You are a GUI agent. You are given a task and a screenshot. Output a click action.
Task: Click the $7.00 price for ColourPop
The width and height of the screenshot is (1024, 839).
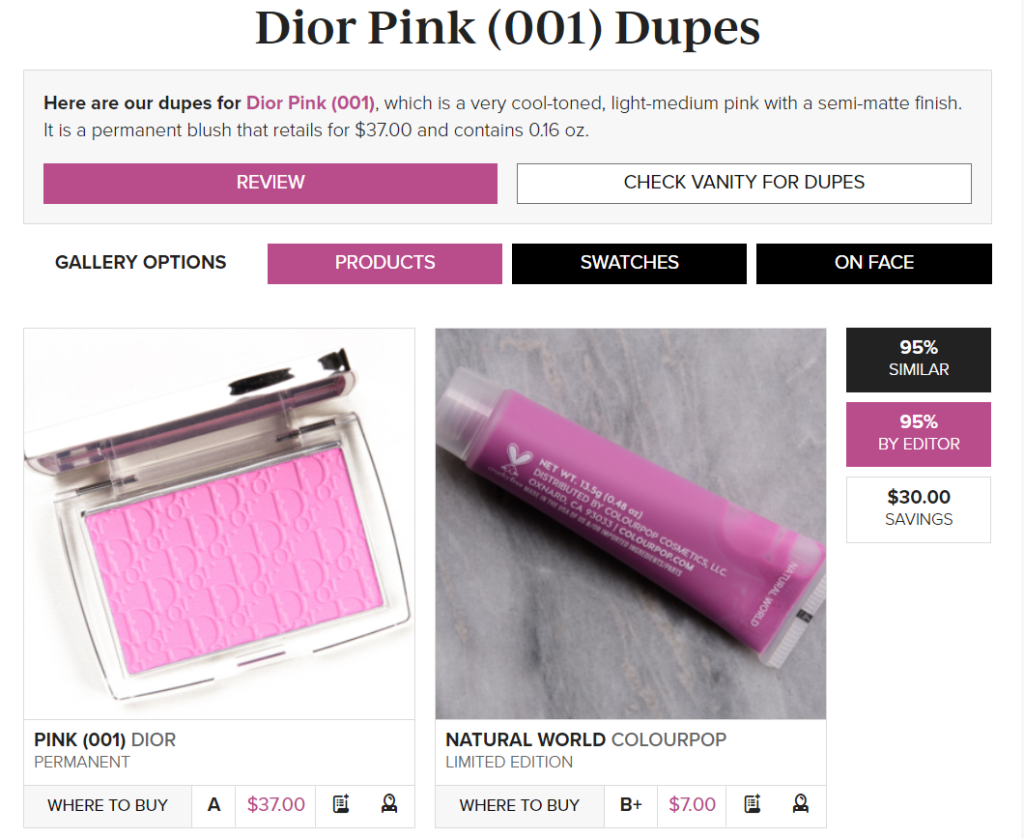[x=692, y=804]
